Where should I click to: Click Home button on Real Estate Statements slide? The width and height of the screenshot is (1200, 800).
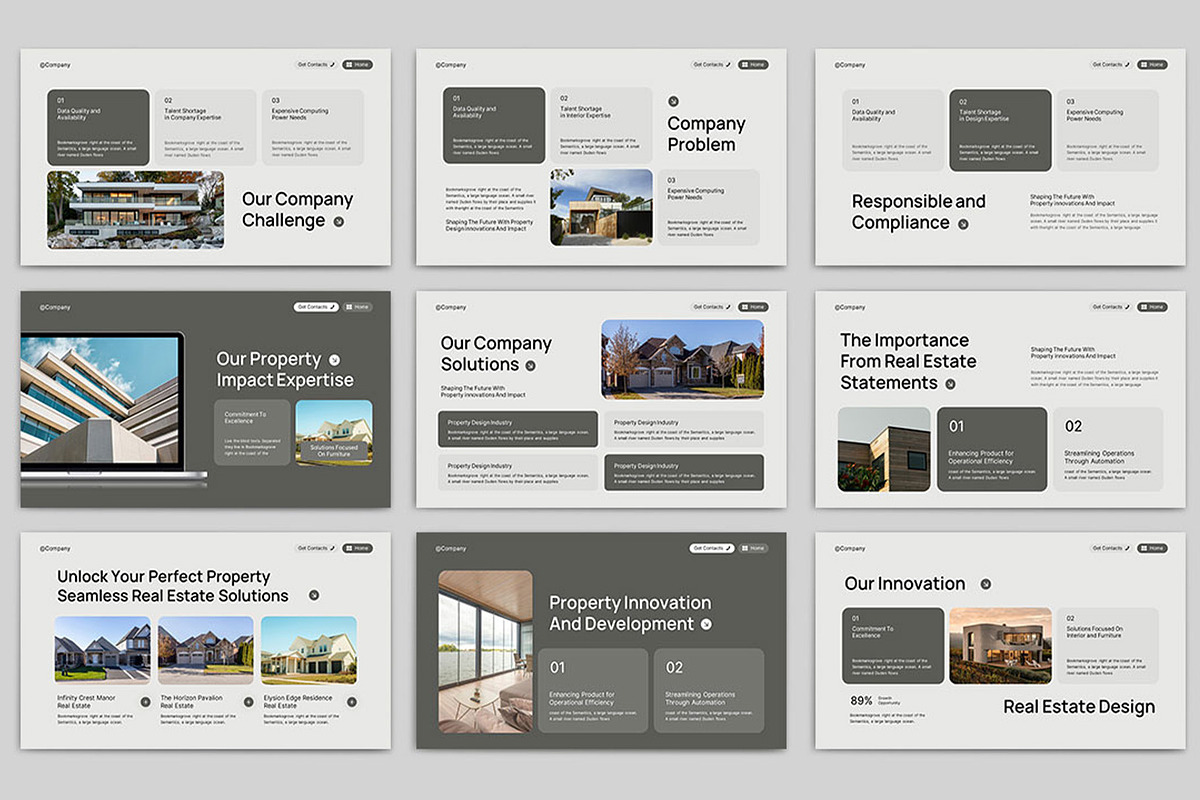pos(1152,307)
